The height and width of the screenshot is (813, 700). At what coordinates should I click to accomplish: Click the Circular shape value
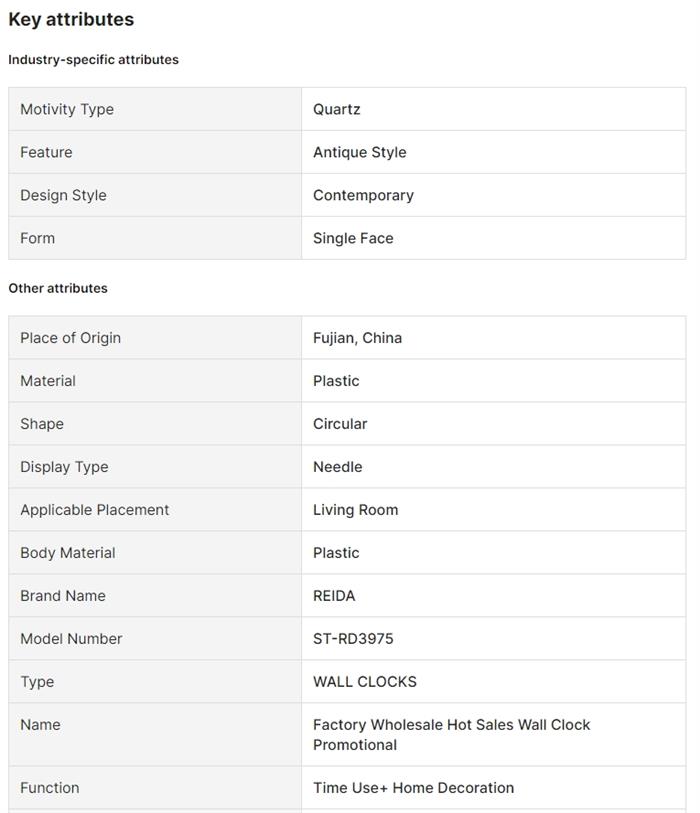click(x=340, y=424)
